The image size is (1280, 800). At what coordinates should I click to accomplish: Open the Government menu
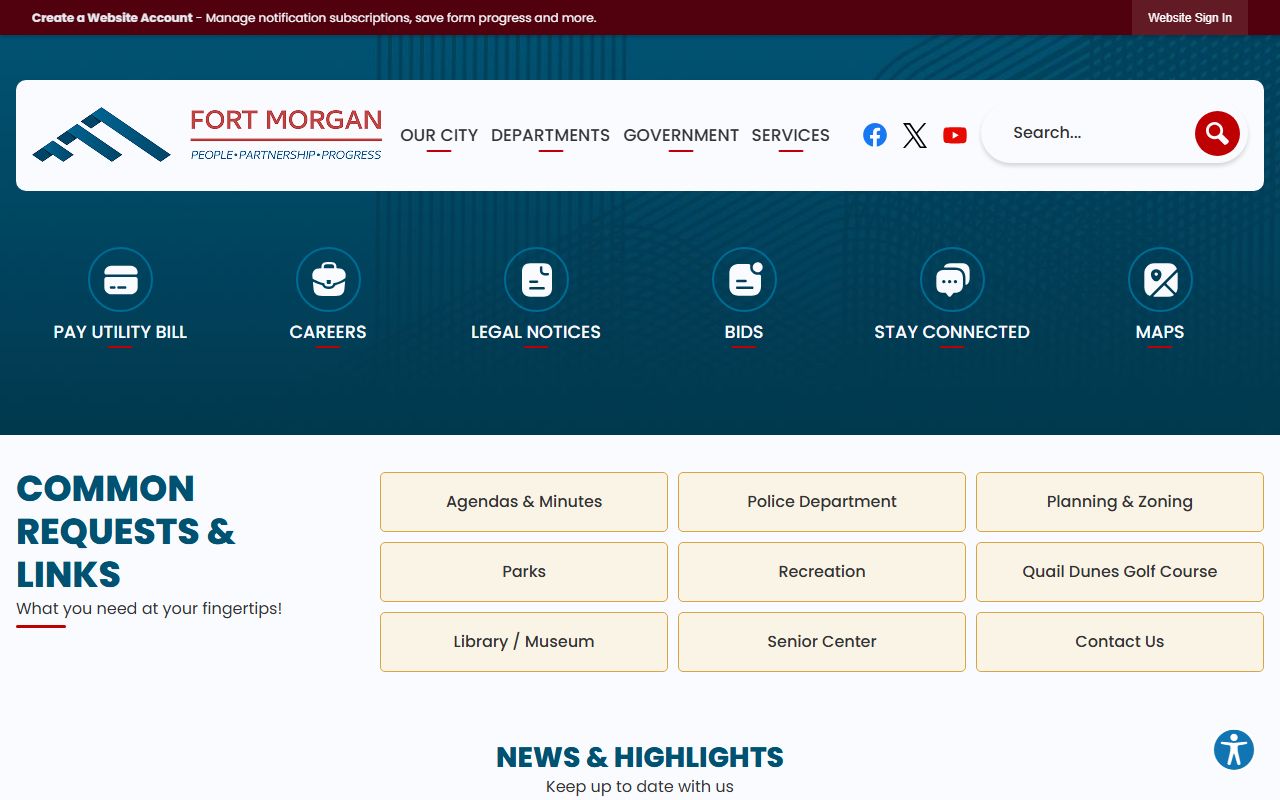click(x=681, y=135)
